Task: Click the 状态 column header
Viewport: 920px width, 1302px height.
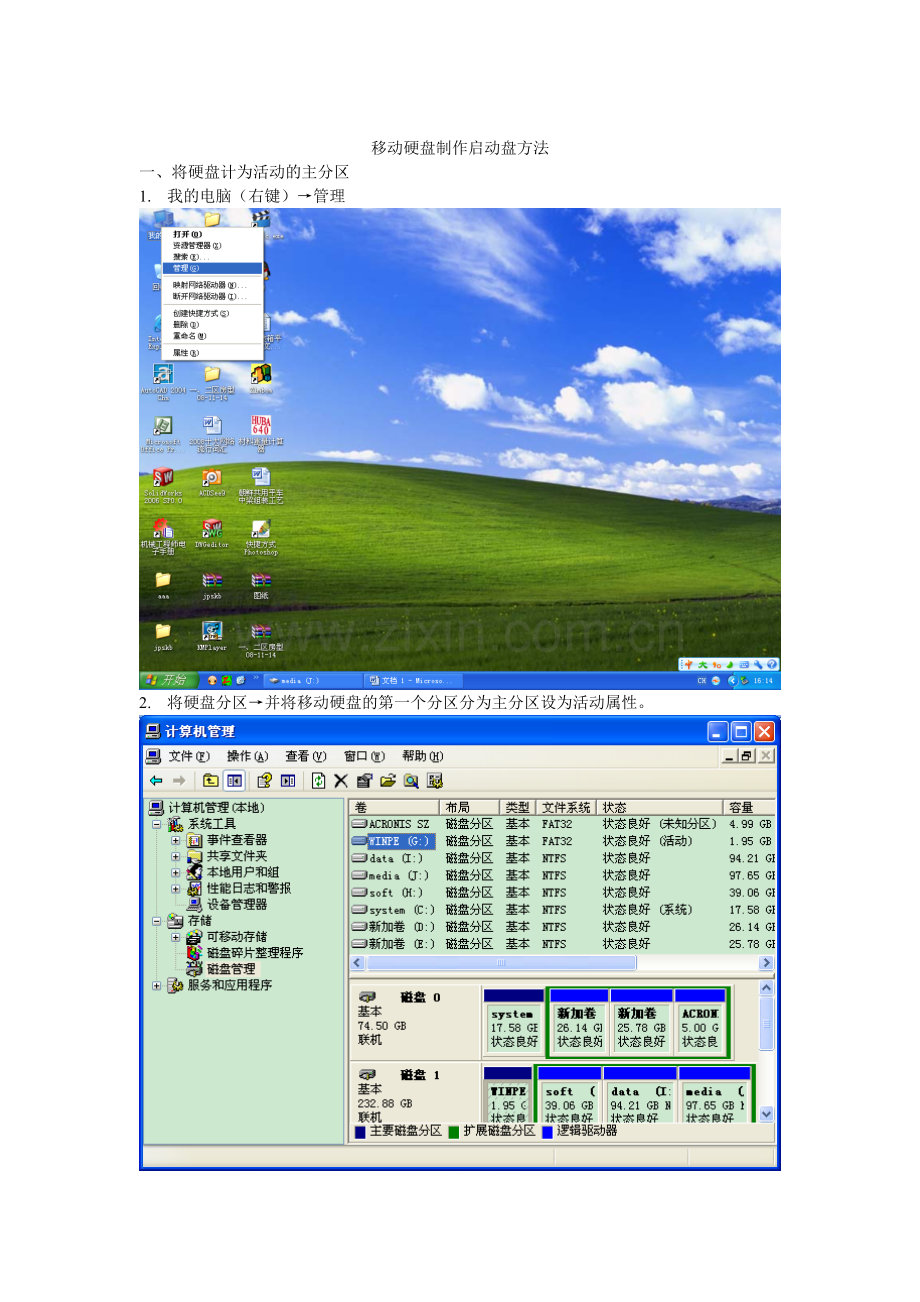Action: pyautogui.click(x=660, y=807)
